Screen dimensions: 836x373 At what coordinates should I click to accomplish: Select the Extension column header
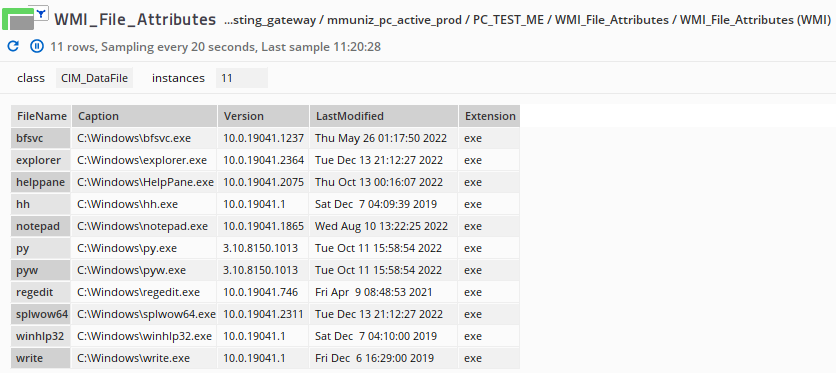tap(489, 116)
